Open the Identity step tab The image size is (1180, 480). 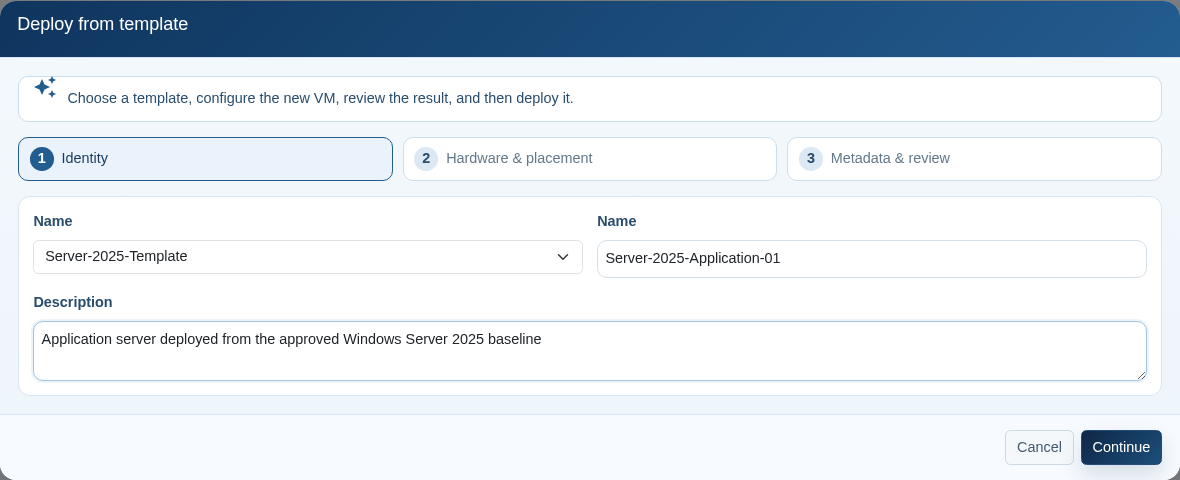point(205,159)
